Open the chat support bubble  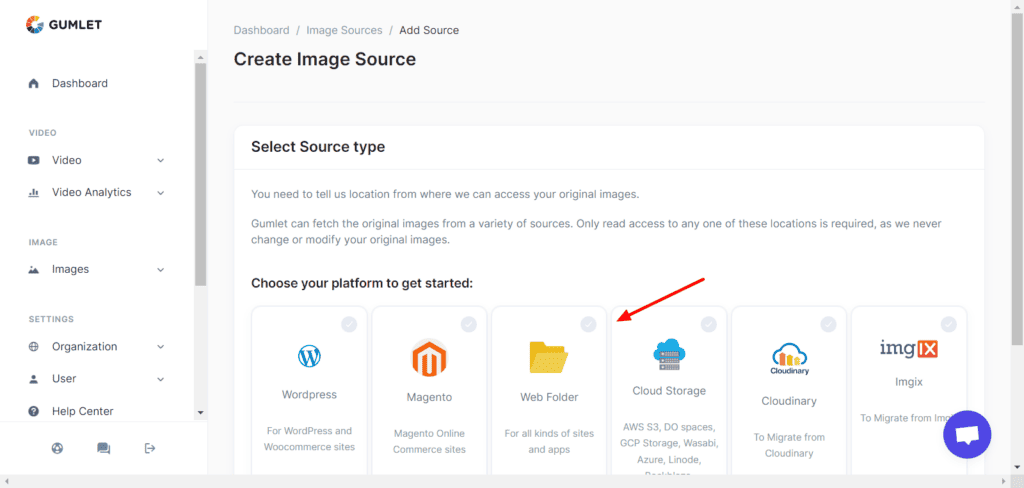(966, 434)
